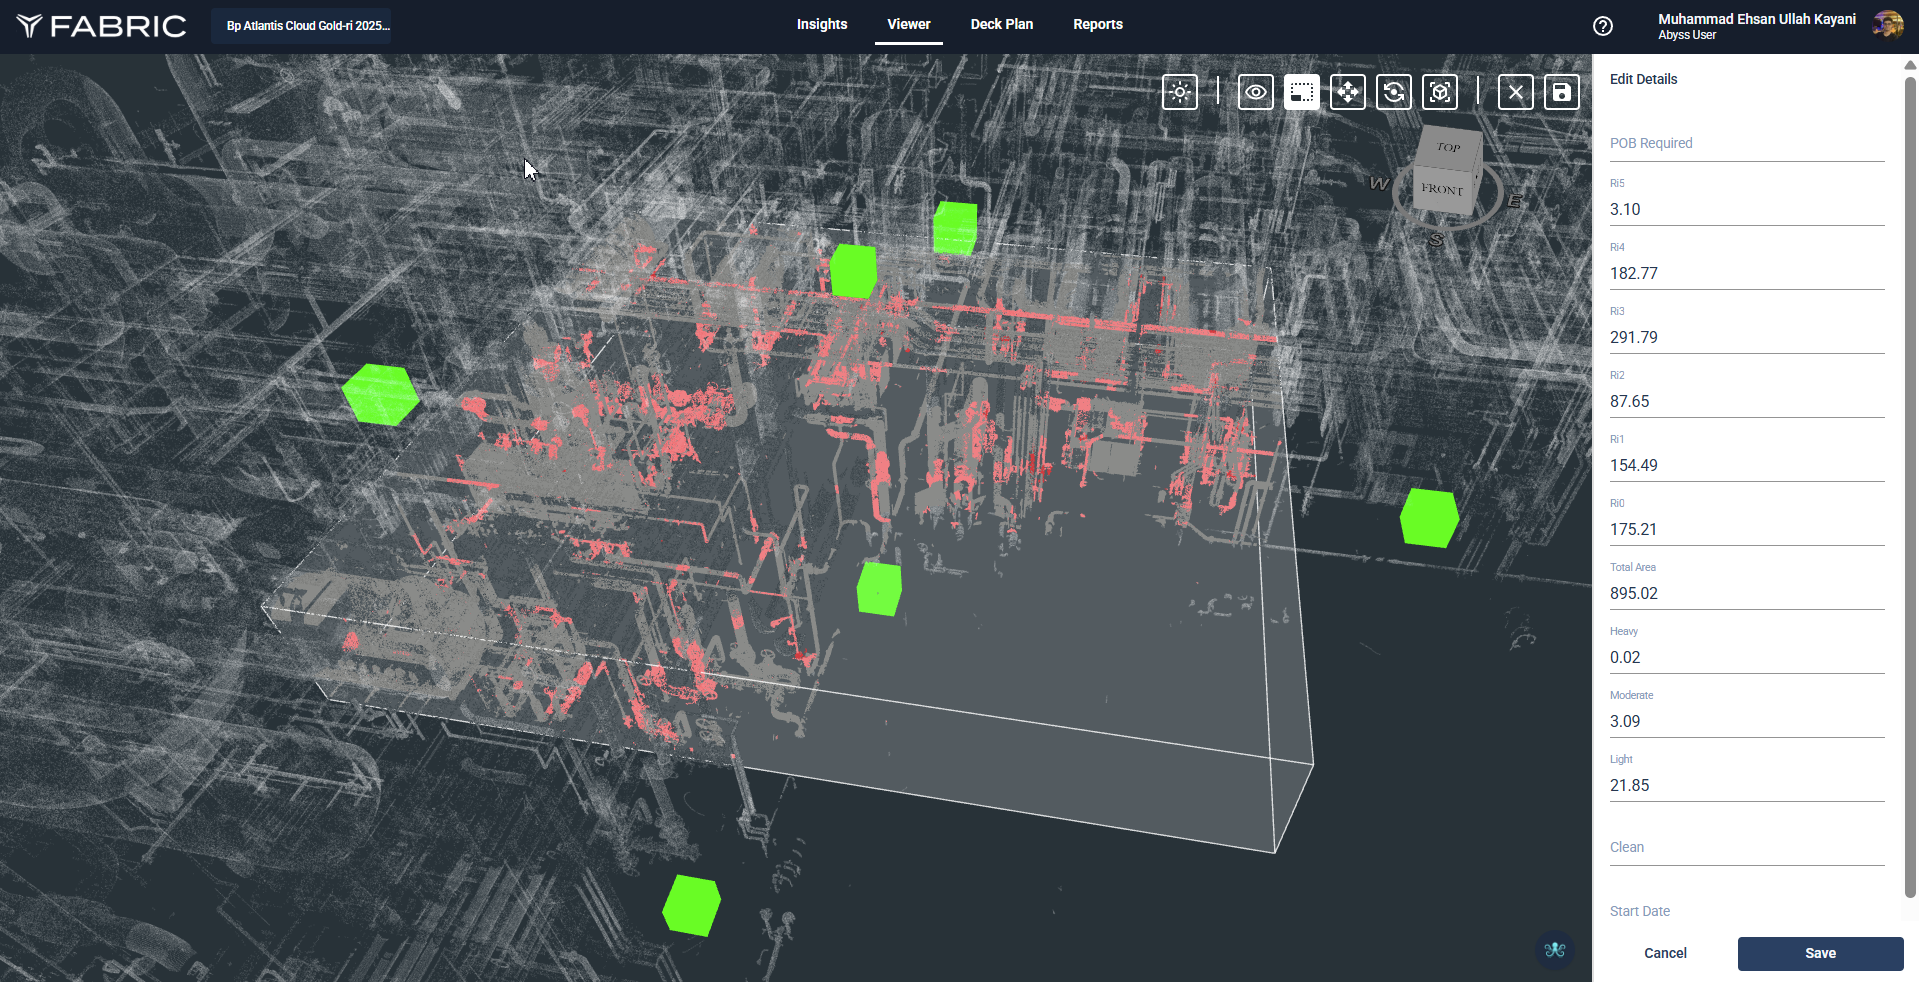The image size is (1919, 982).
Task: Open the help question mark icon
Action: click(1602, 26)
